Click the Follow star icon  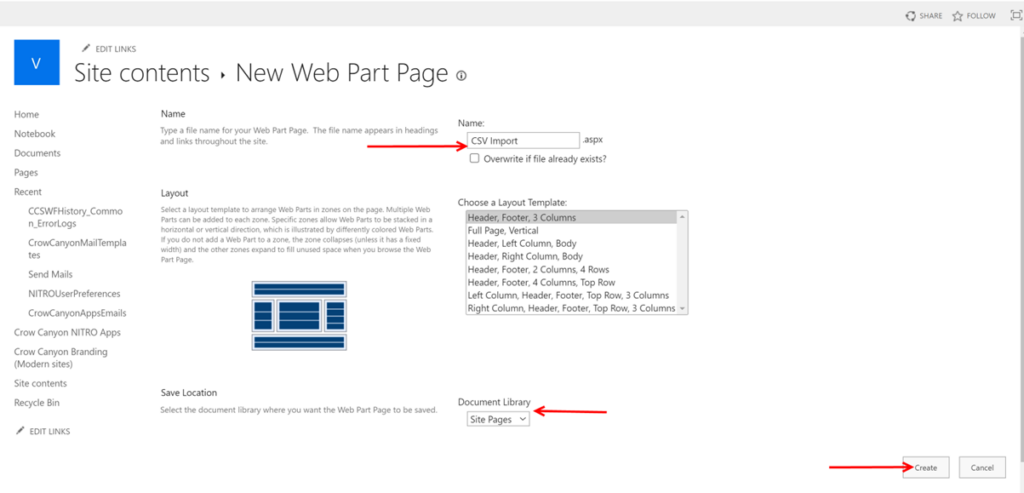pyautogui.click(x=957, y=16)
